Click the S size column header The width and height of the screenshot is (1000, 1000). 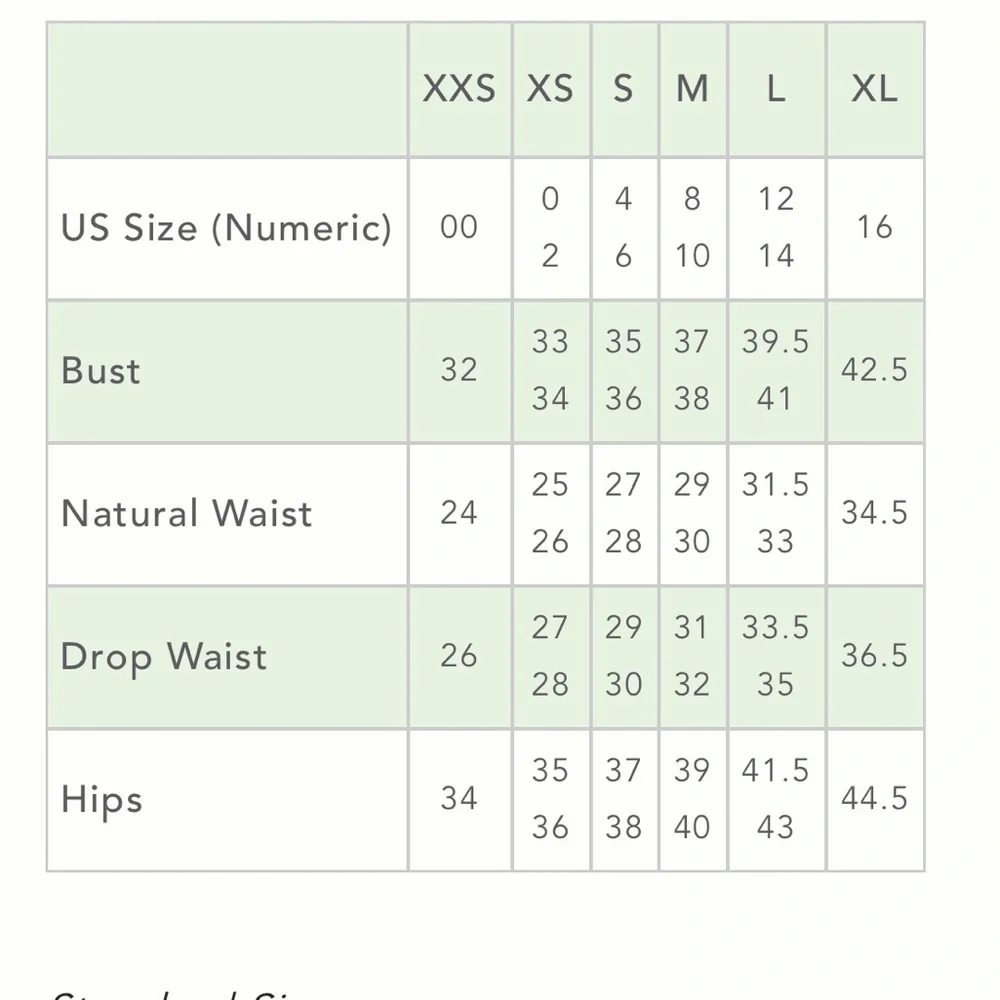pos(623,89)
